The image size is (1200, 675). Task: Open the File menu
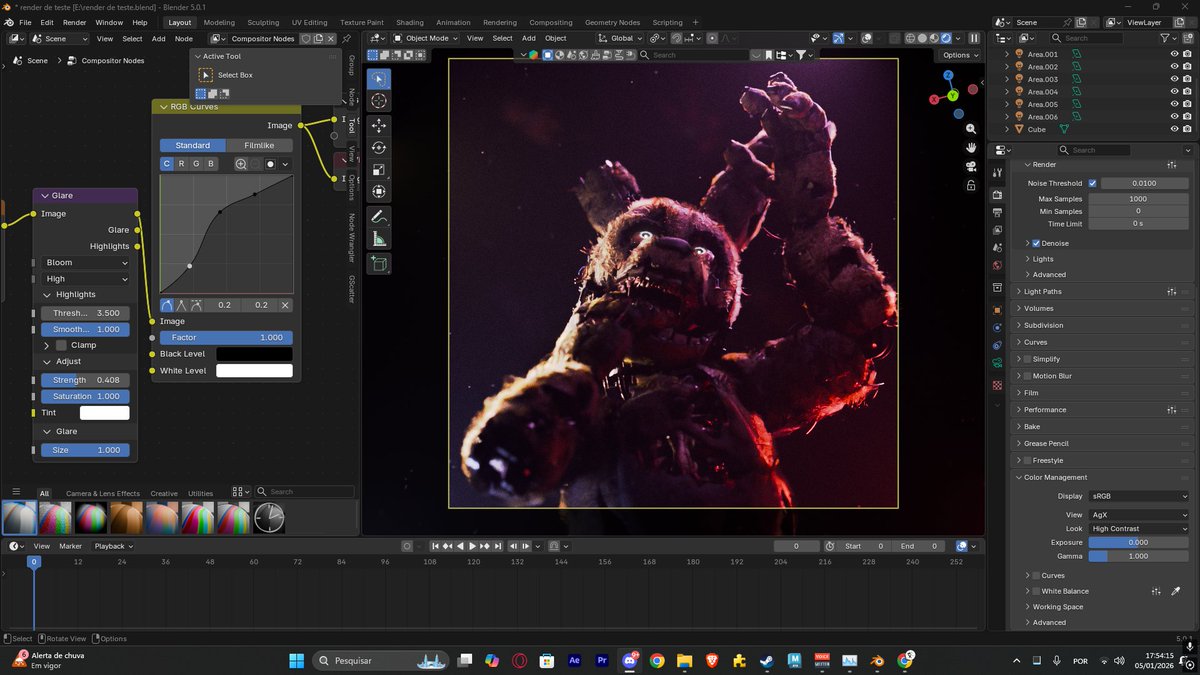(x=25, y=22)
